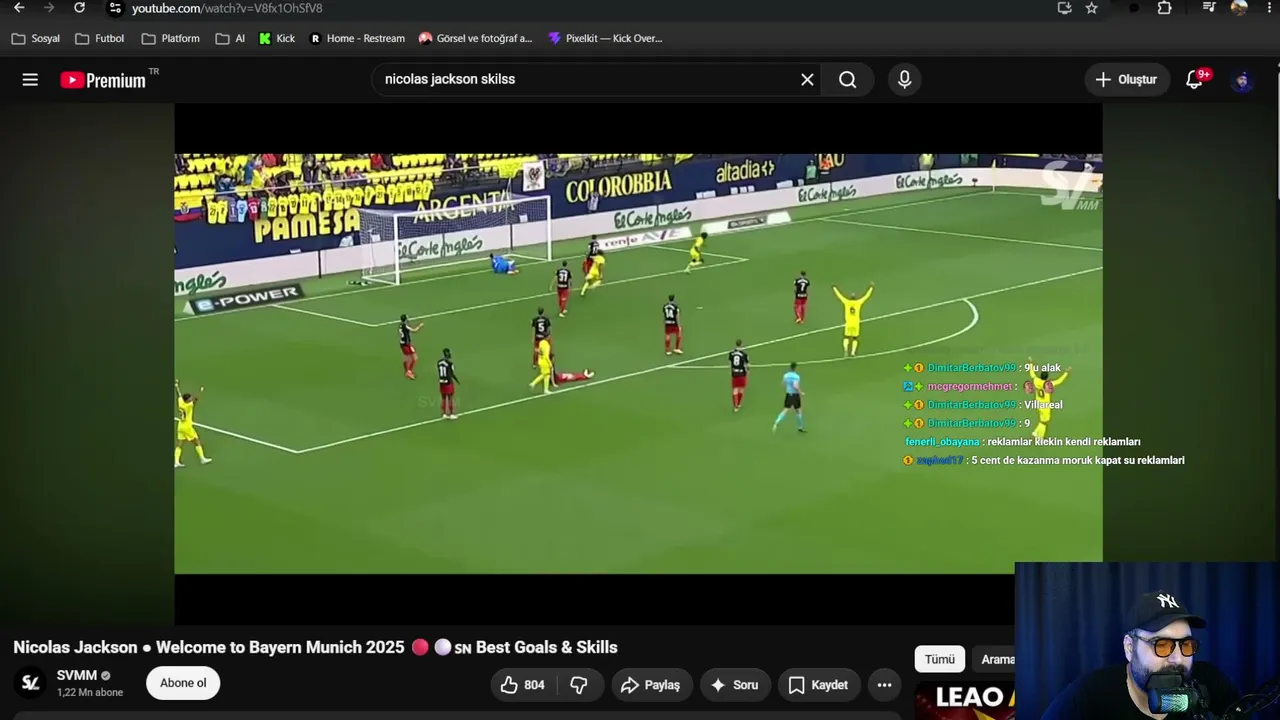Go back to the previous browser page
The height and width of the screenshot is (720, 1280).
point(19,8)
